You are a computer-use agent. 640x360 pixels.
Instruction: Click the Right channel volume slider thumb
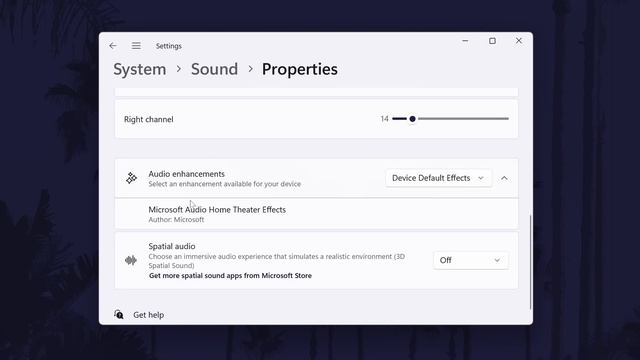coord(412,119)
